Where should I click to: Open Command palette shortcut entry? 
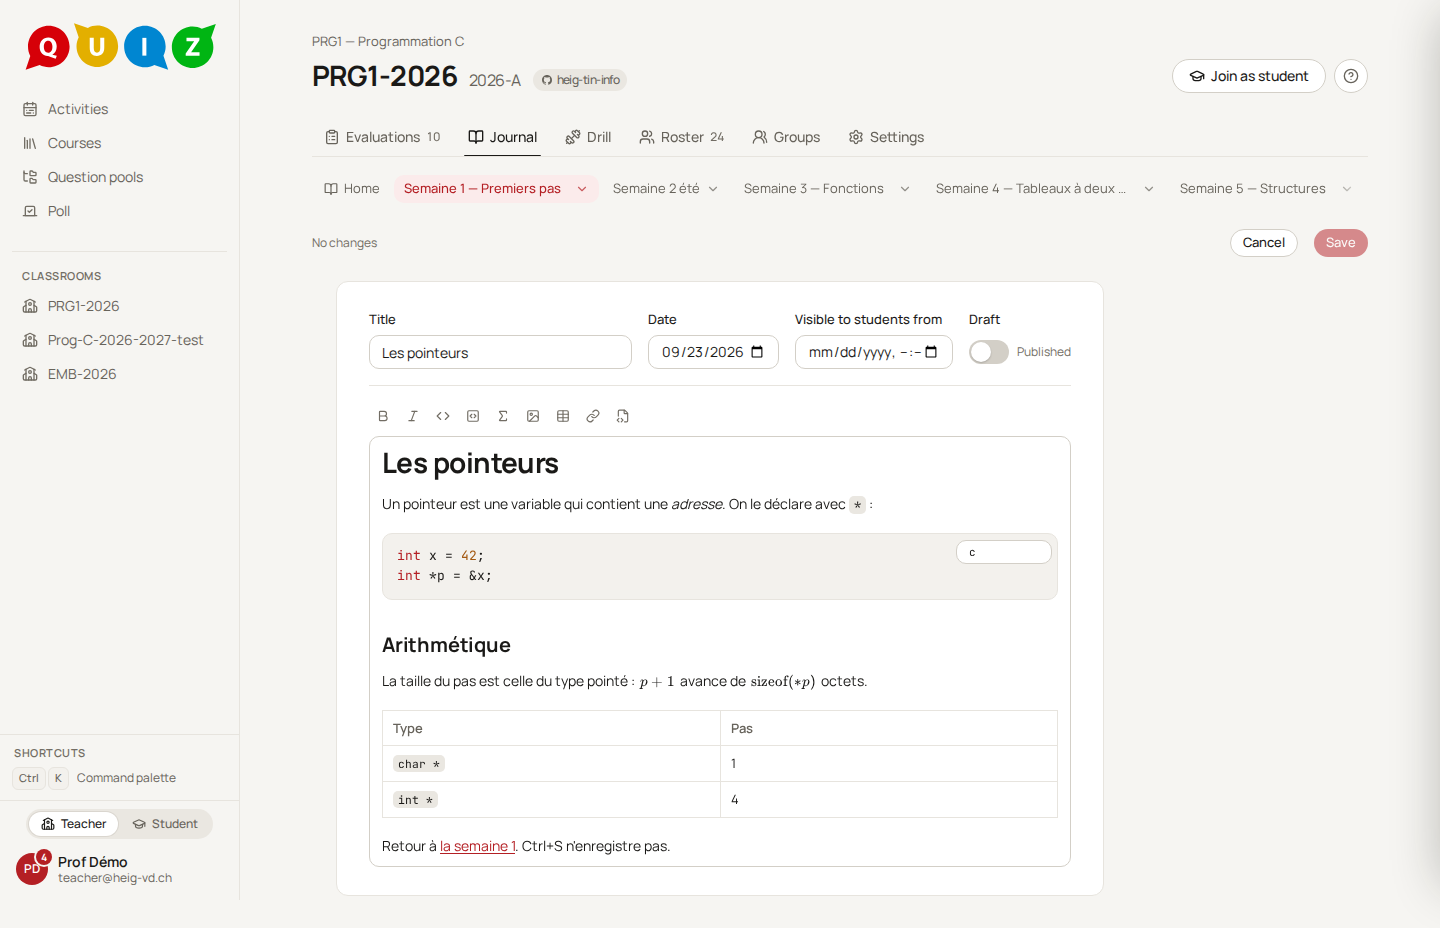tap(95, 778)
